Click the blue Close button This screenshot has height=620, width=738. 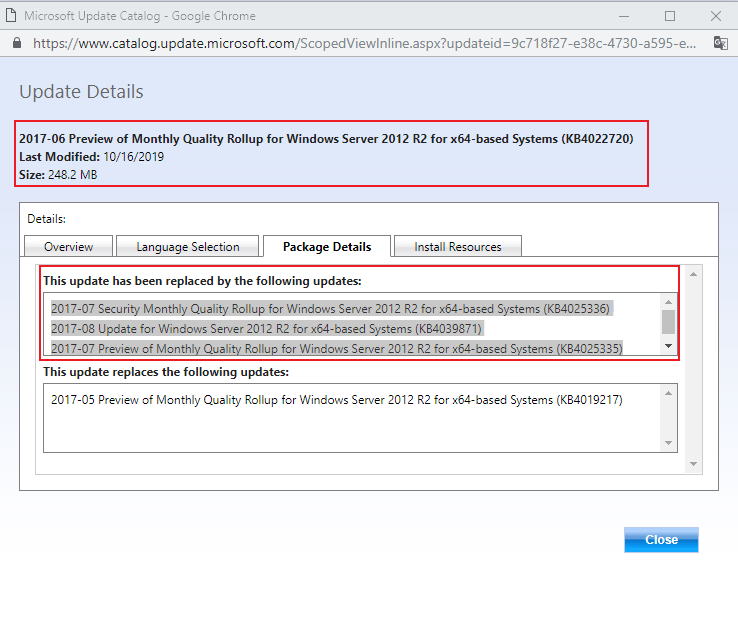pyautogui.click(x=661, y=539)
